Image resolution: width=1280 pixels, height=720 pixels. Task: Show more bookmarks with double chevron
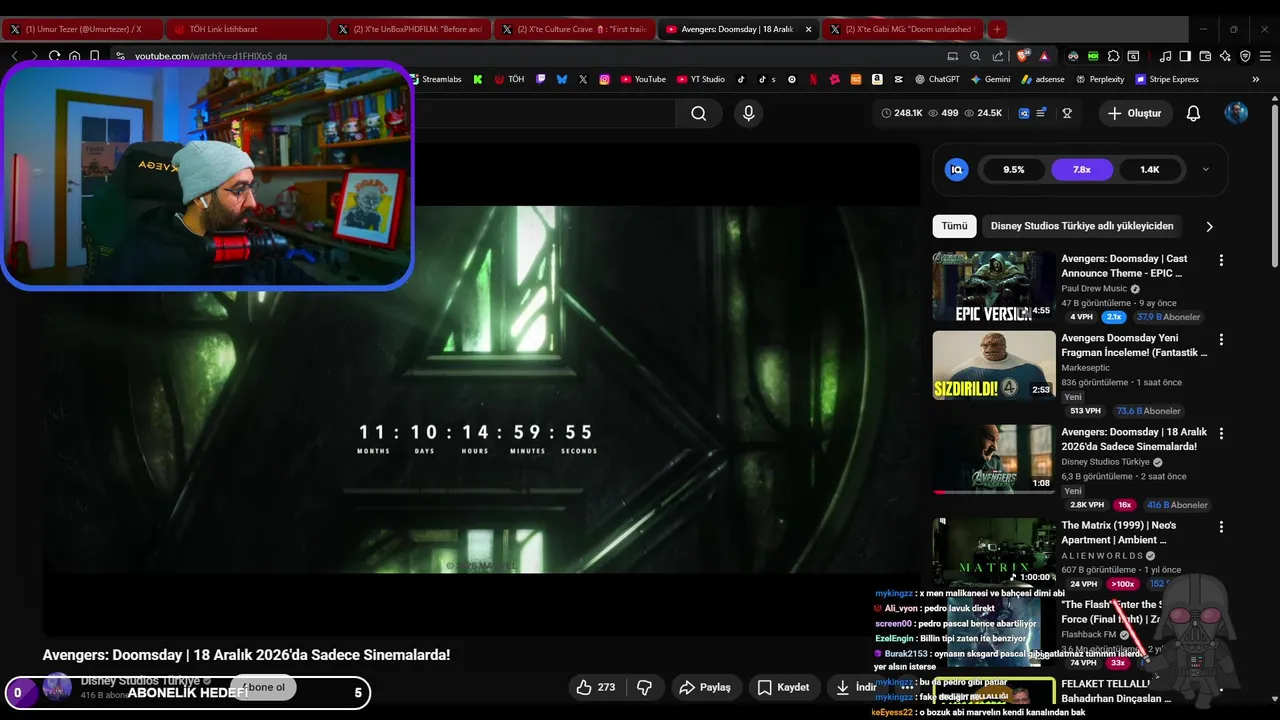[x=1256, y=79]
